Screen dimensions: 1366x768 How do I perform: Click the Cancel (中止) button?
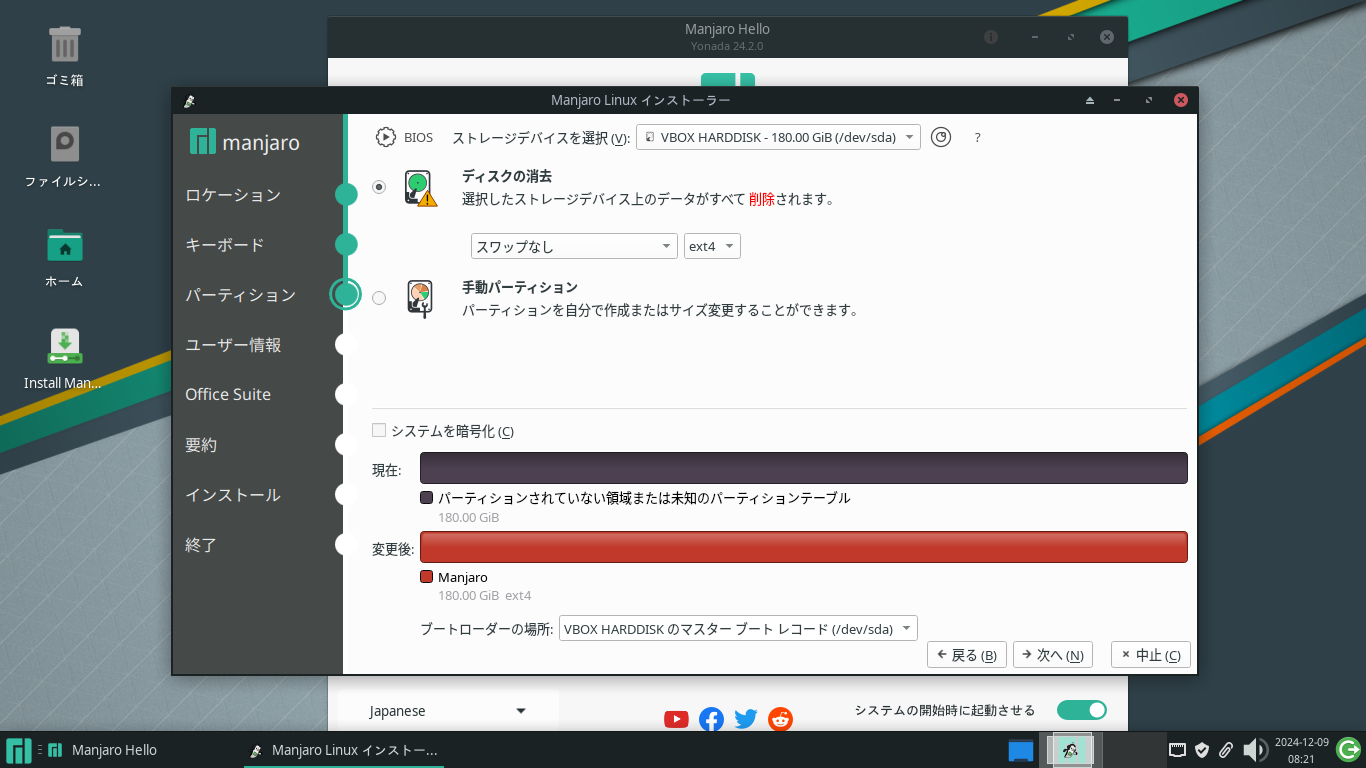[x=1151, y=655]
